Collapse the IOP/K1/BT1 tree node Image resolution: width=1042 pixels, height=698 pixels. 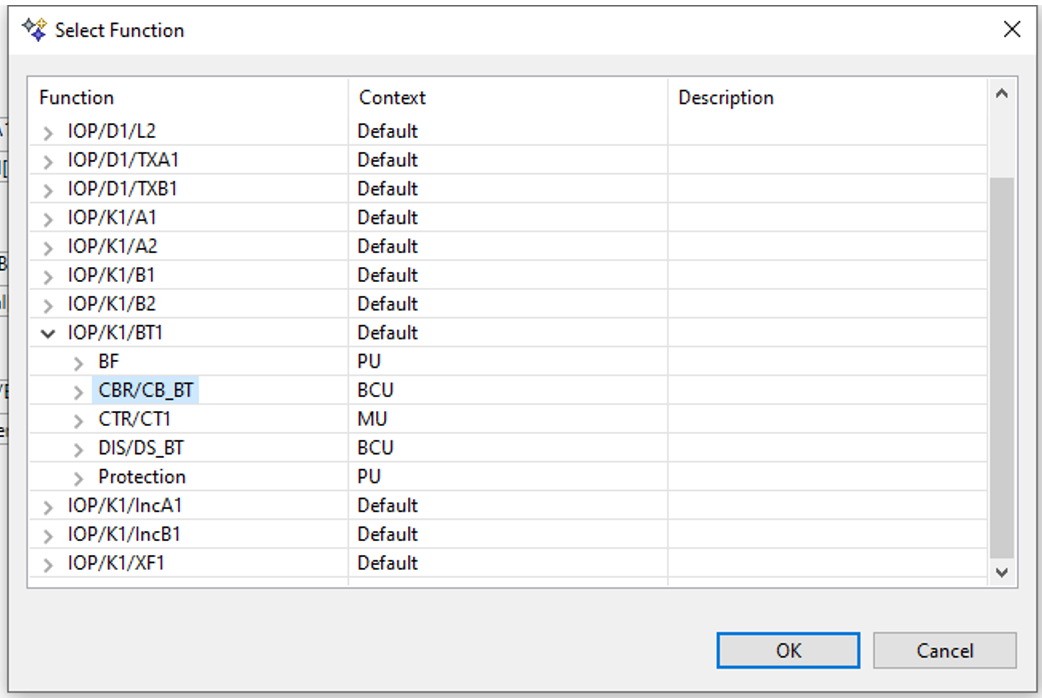pos(48,333)
